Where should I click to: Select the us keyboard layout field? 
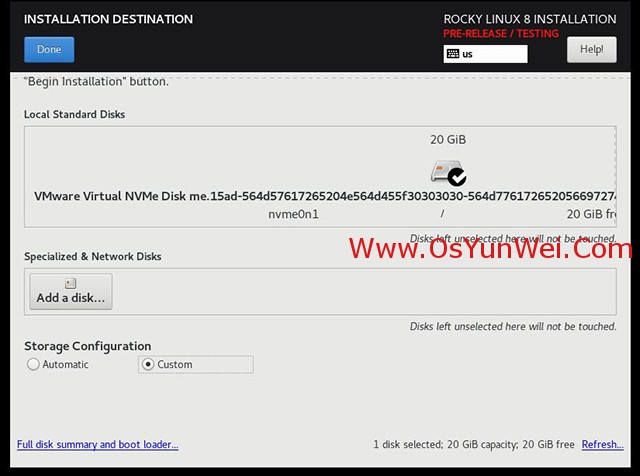pos(485,54)
